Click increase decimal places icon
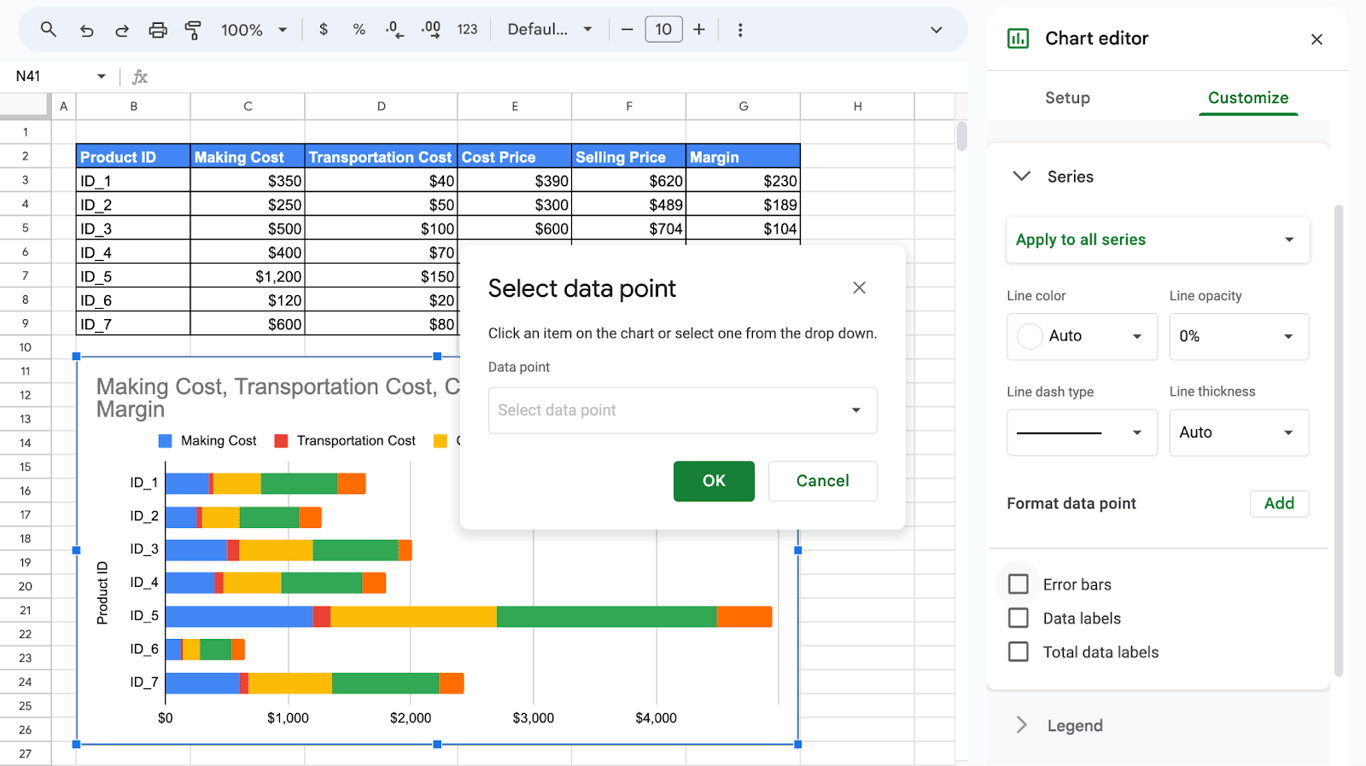The width and height of the screenshot is (1366, 766). [x=431, y=30]
